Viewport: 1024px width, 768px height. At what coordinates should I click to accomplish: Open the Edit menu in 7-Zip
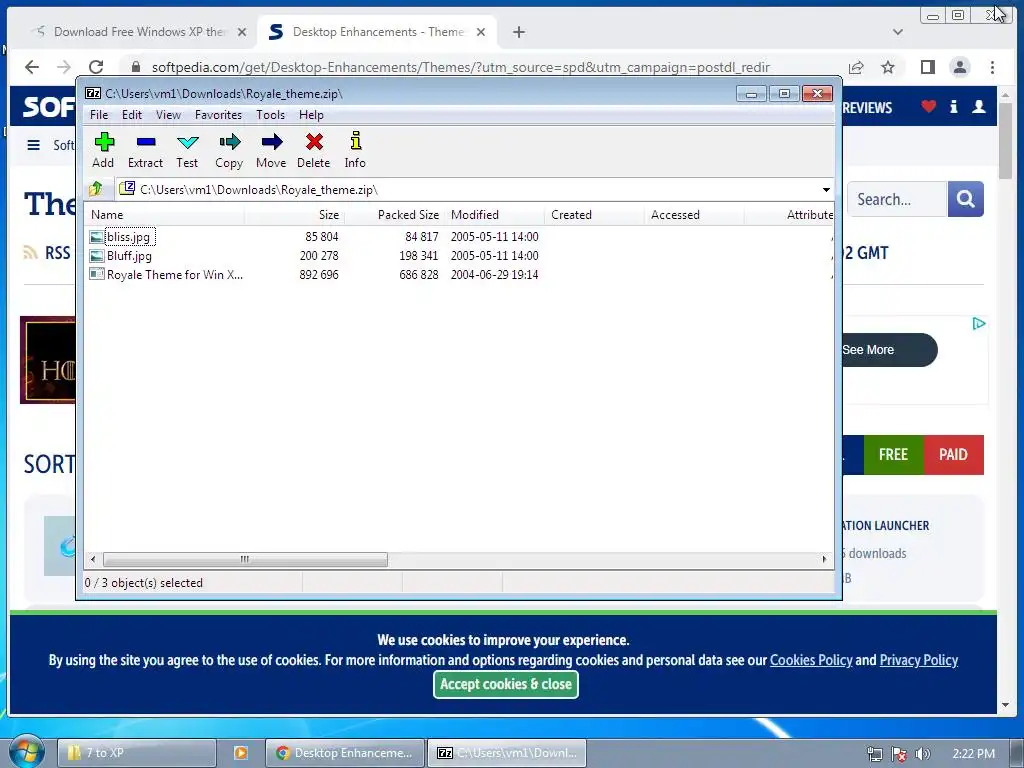point(132,115)
